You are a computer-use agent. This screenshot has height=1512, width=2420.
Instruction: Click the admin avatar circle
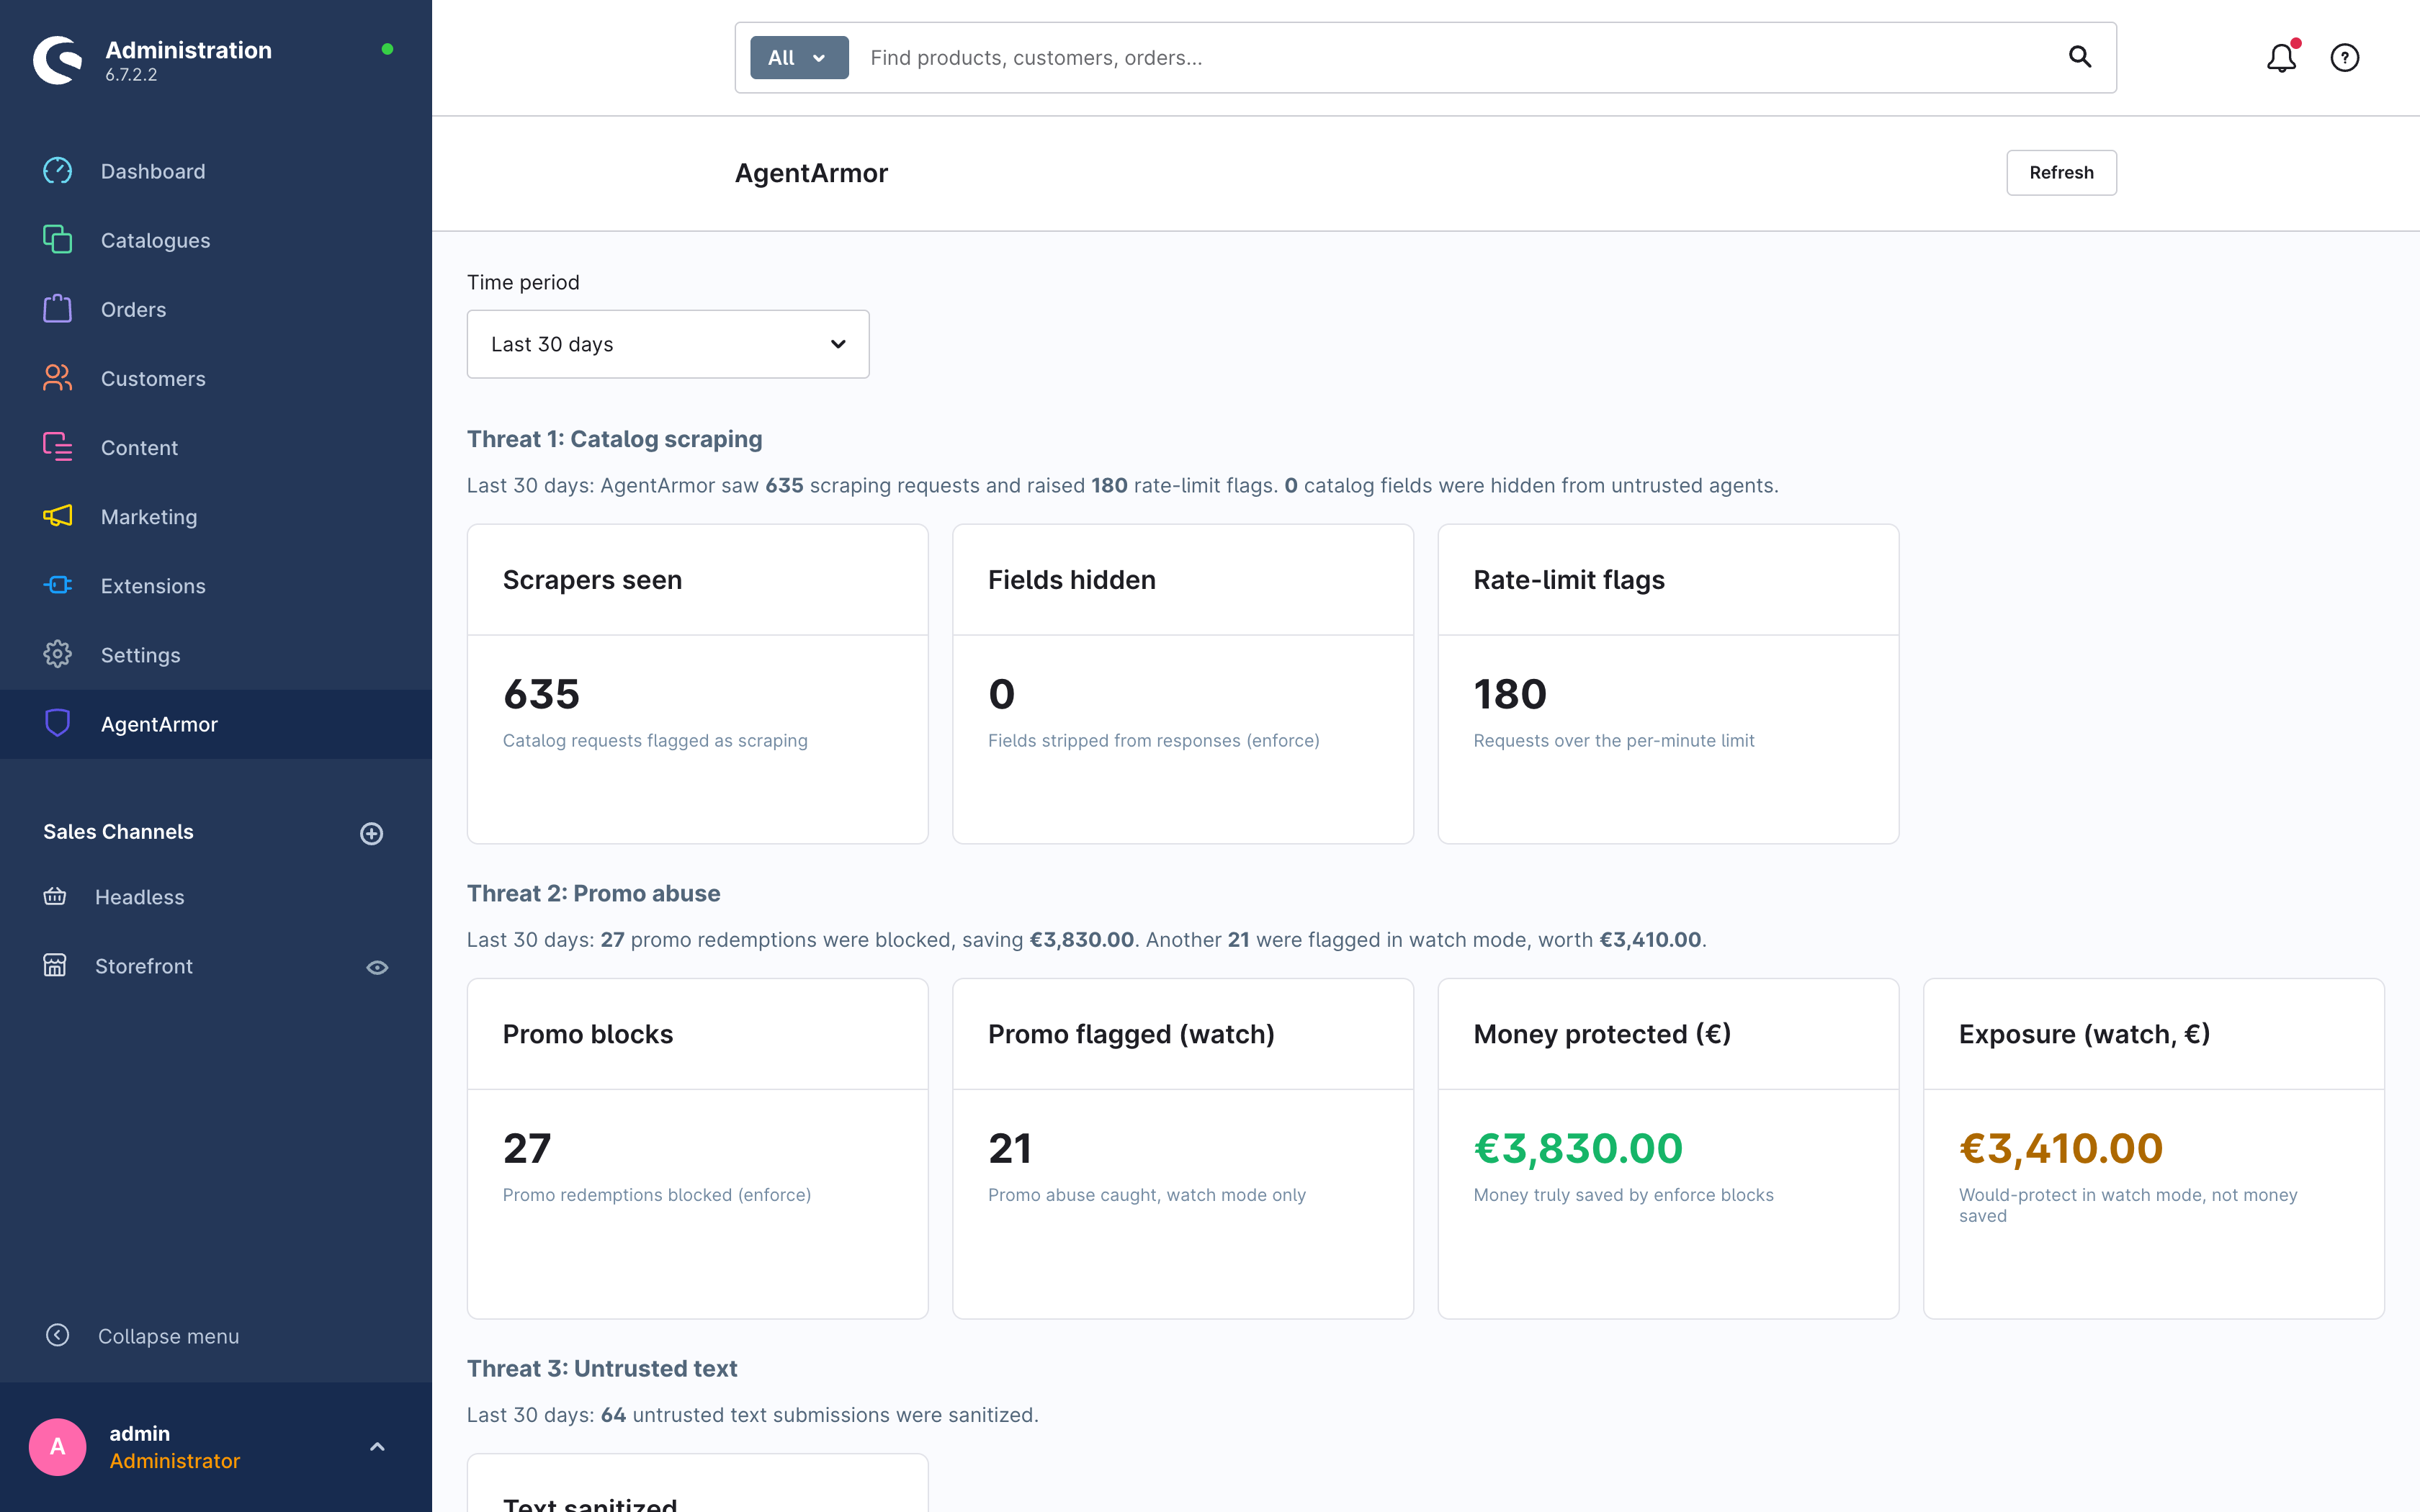coord(58,1447)
